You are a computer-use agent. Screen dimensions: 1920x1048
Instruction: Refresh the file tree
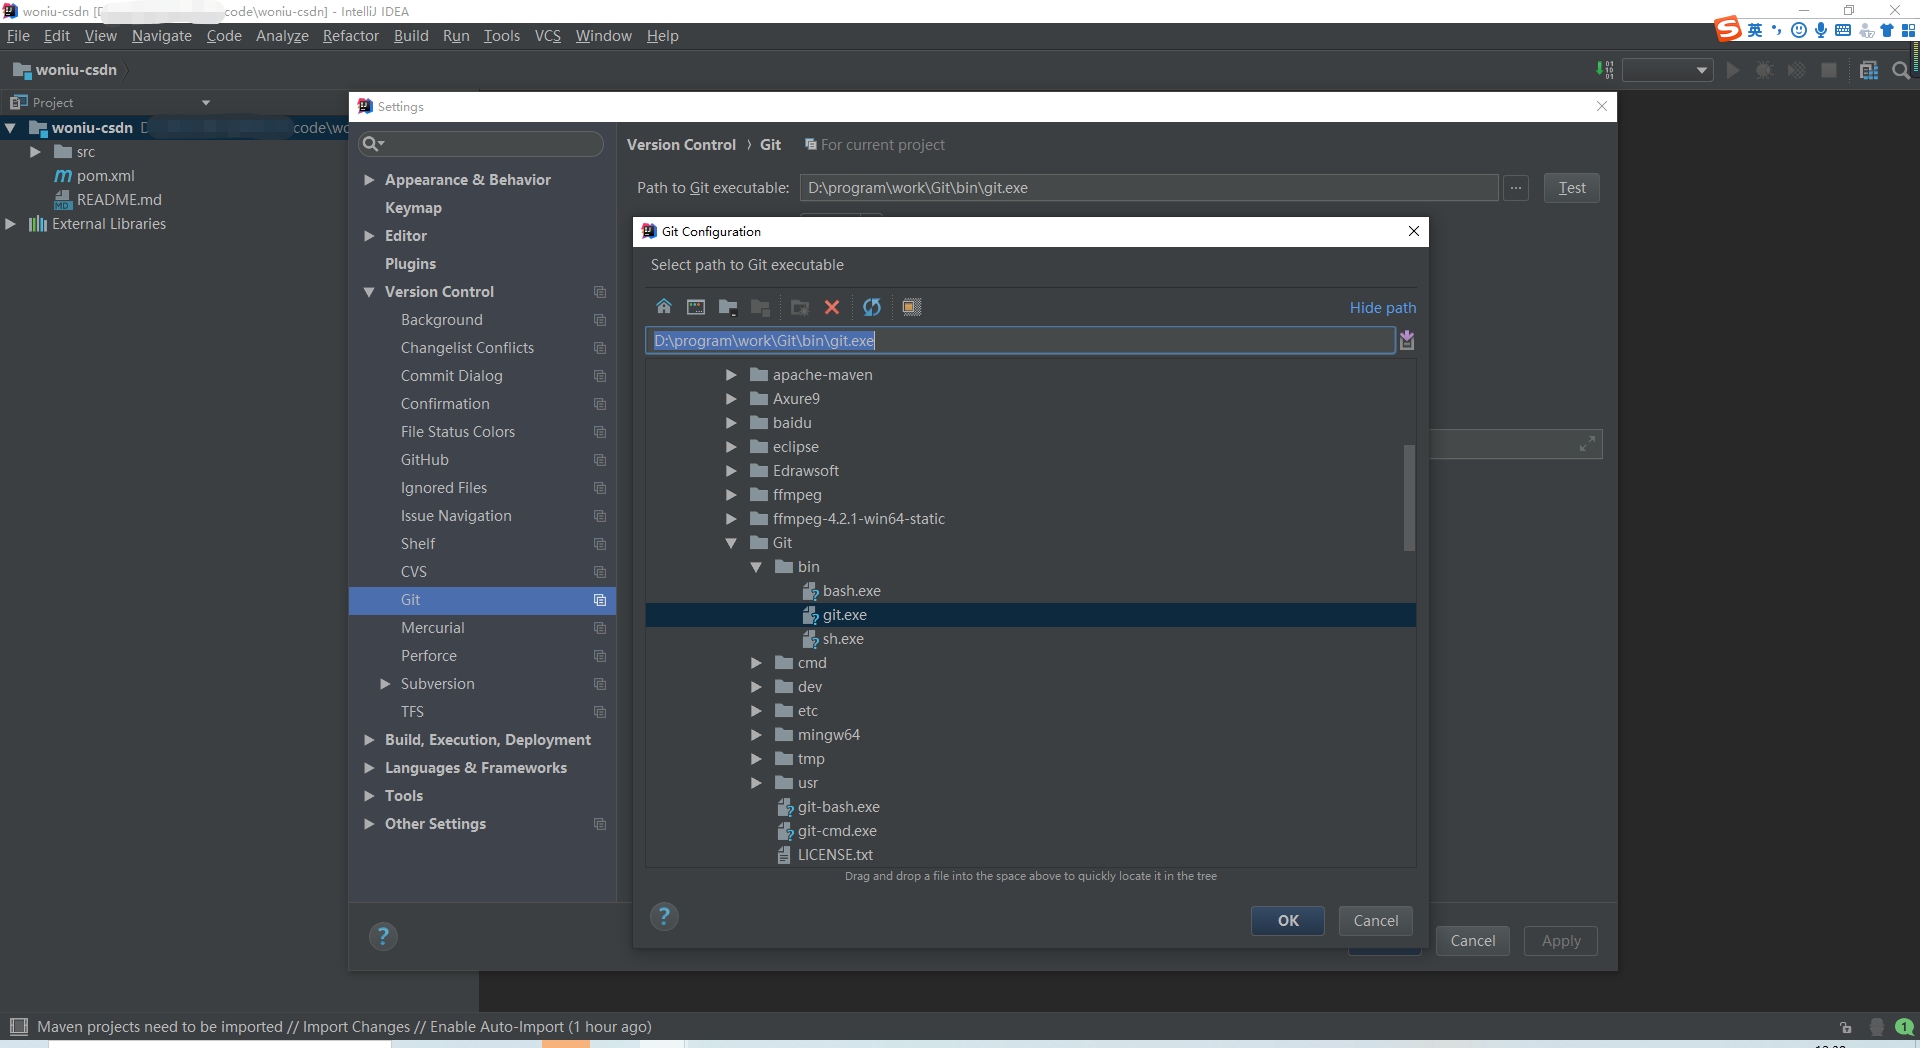click(872, 307)
